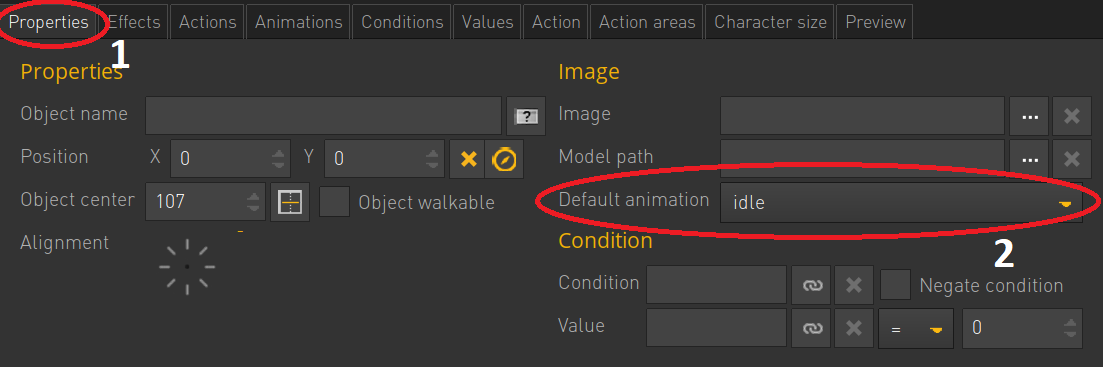
Task: Clear the Image field with X icon
Action: click(x=1071, y=116)
